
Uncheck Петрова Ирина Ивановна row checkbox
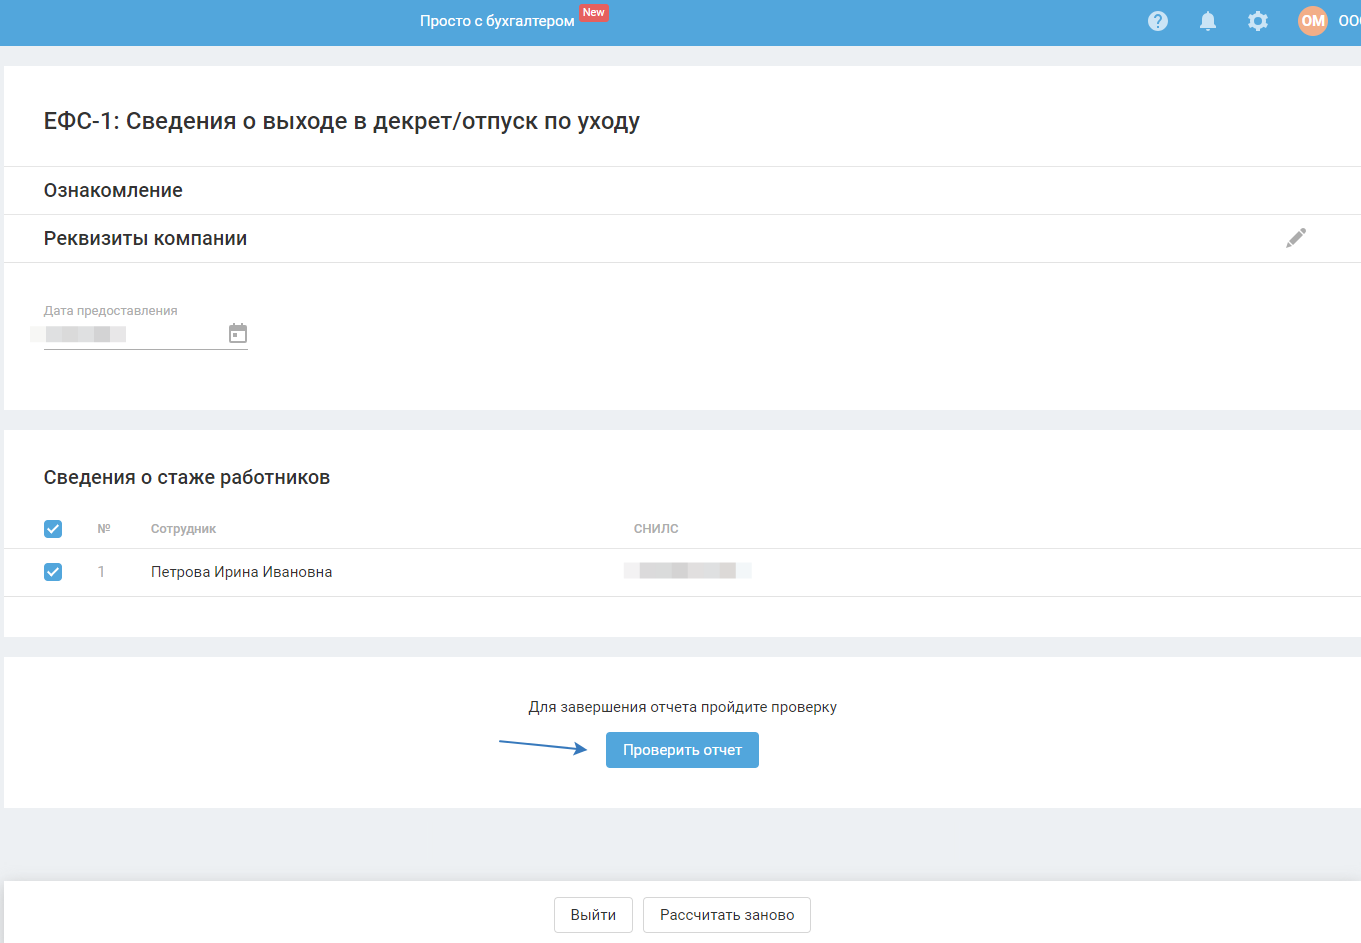pyautogui.click(x=53, y=572)
